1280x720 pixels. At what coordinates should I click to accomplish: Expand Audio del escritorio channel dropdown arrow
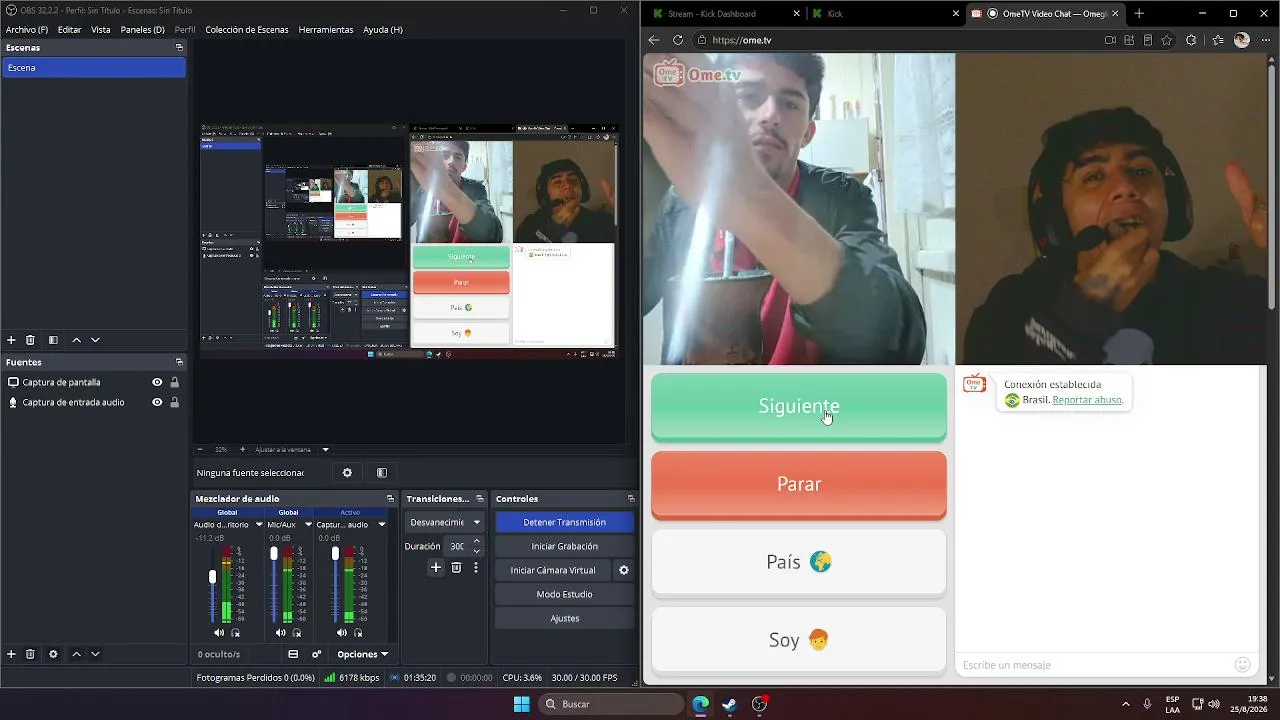(x=259, y=524)
